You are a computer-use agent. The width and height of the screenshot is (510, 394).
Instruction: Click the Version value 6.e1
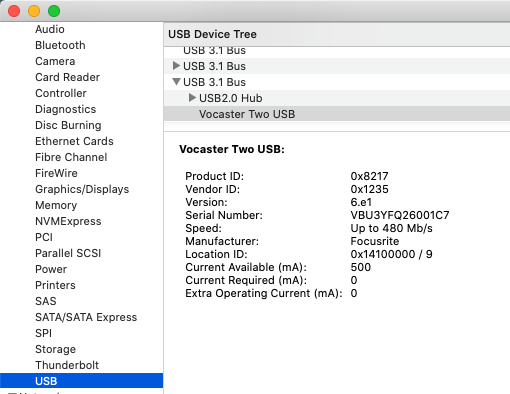click(x=361, y=202)
